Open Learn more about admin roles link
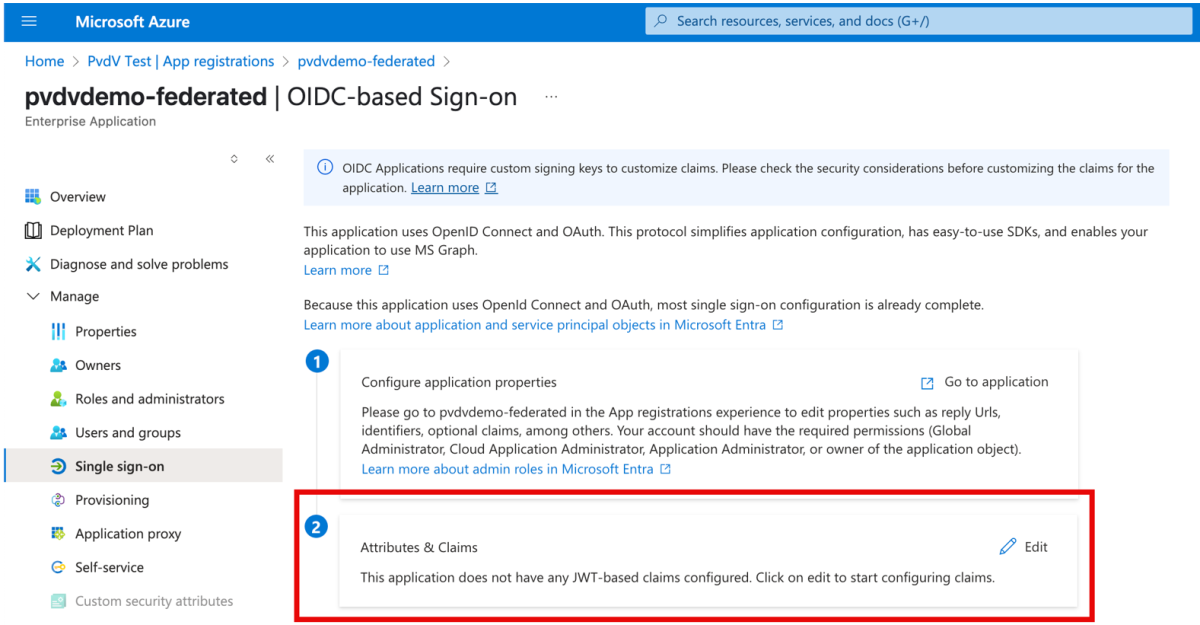 [507, 469]
